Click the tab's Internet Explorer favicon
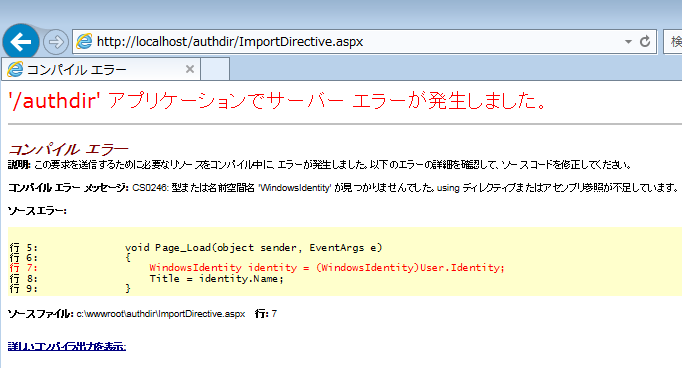This screenshot has height=368, width=682. [x=15, y=69]
